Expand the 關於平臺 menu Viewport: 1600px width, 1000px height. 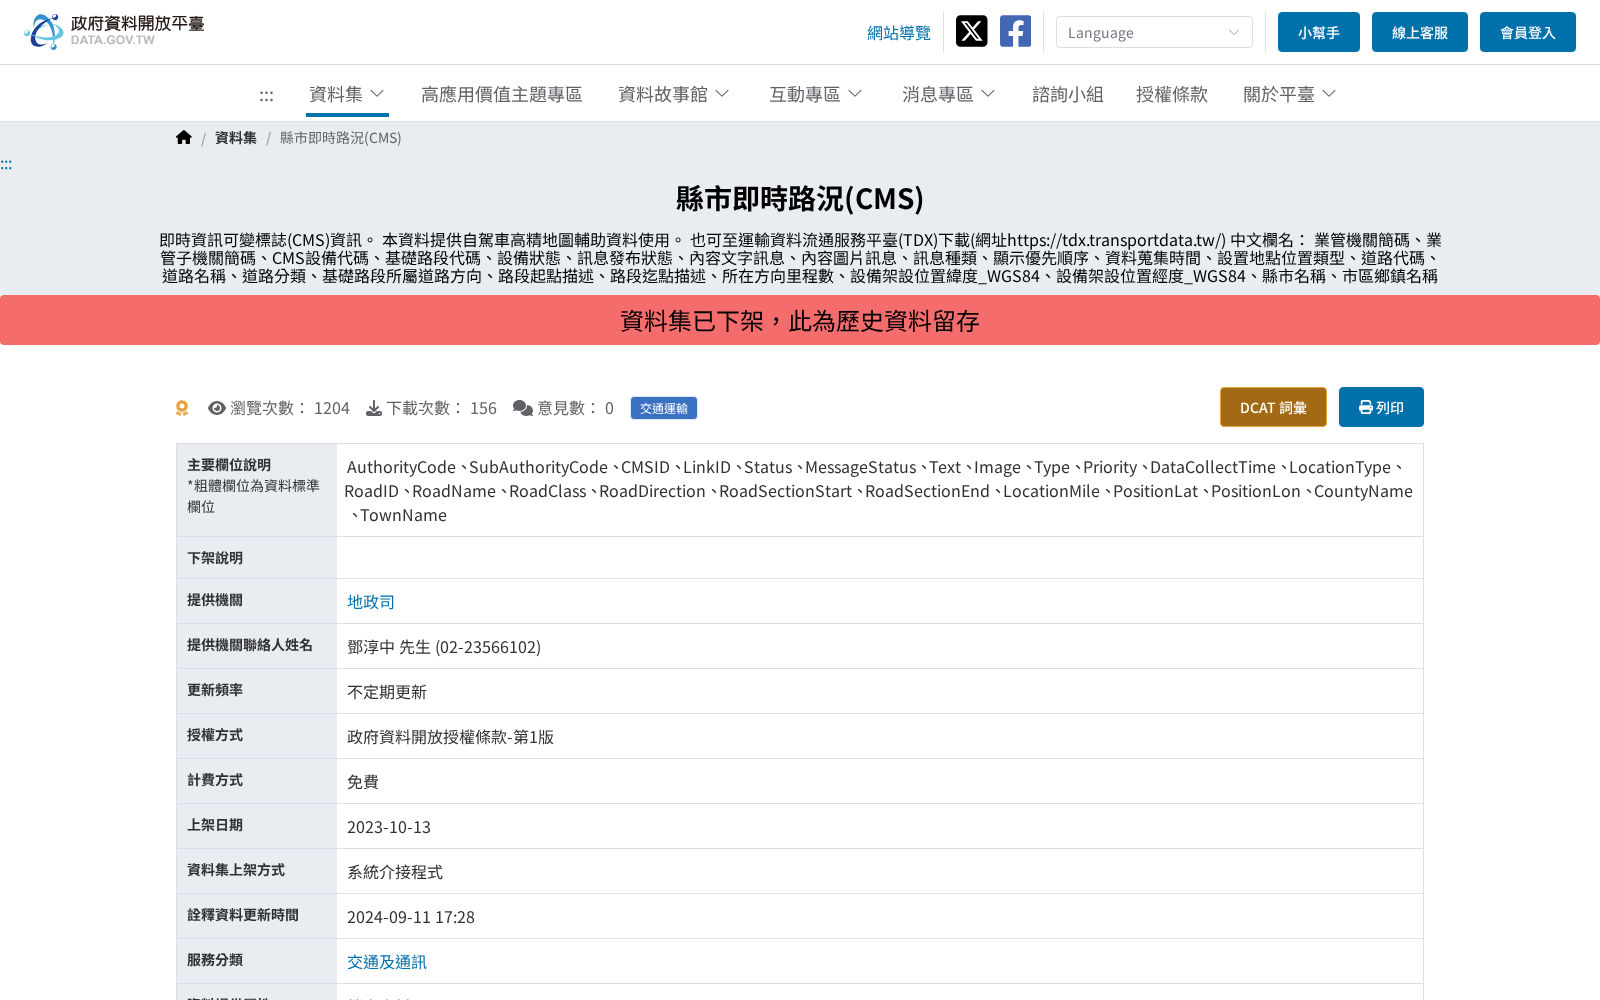pyautogui.click(x=1290, y=94)
